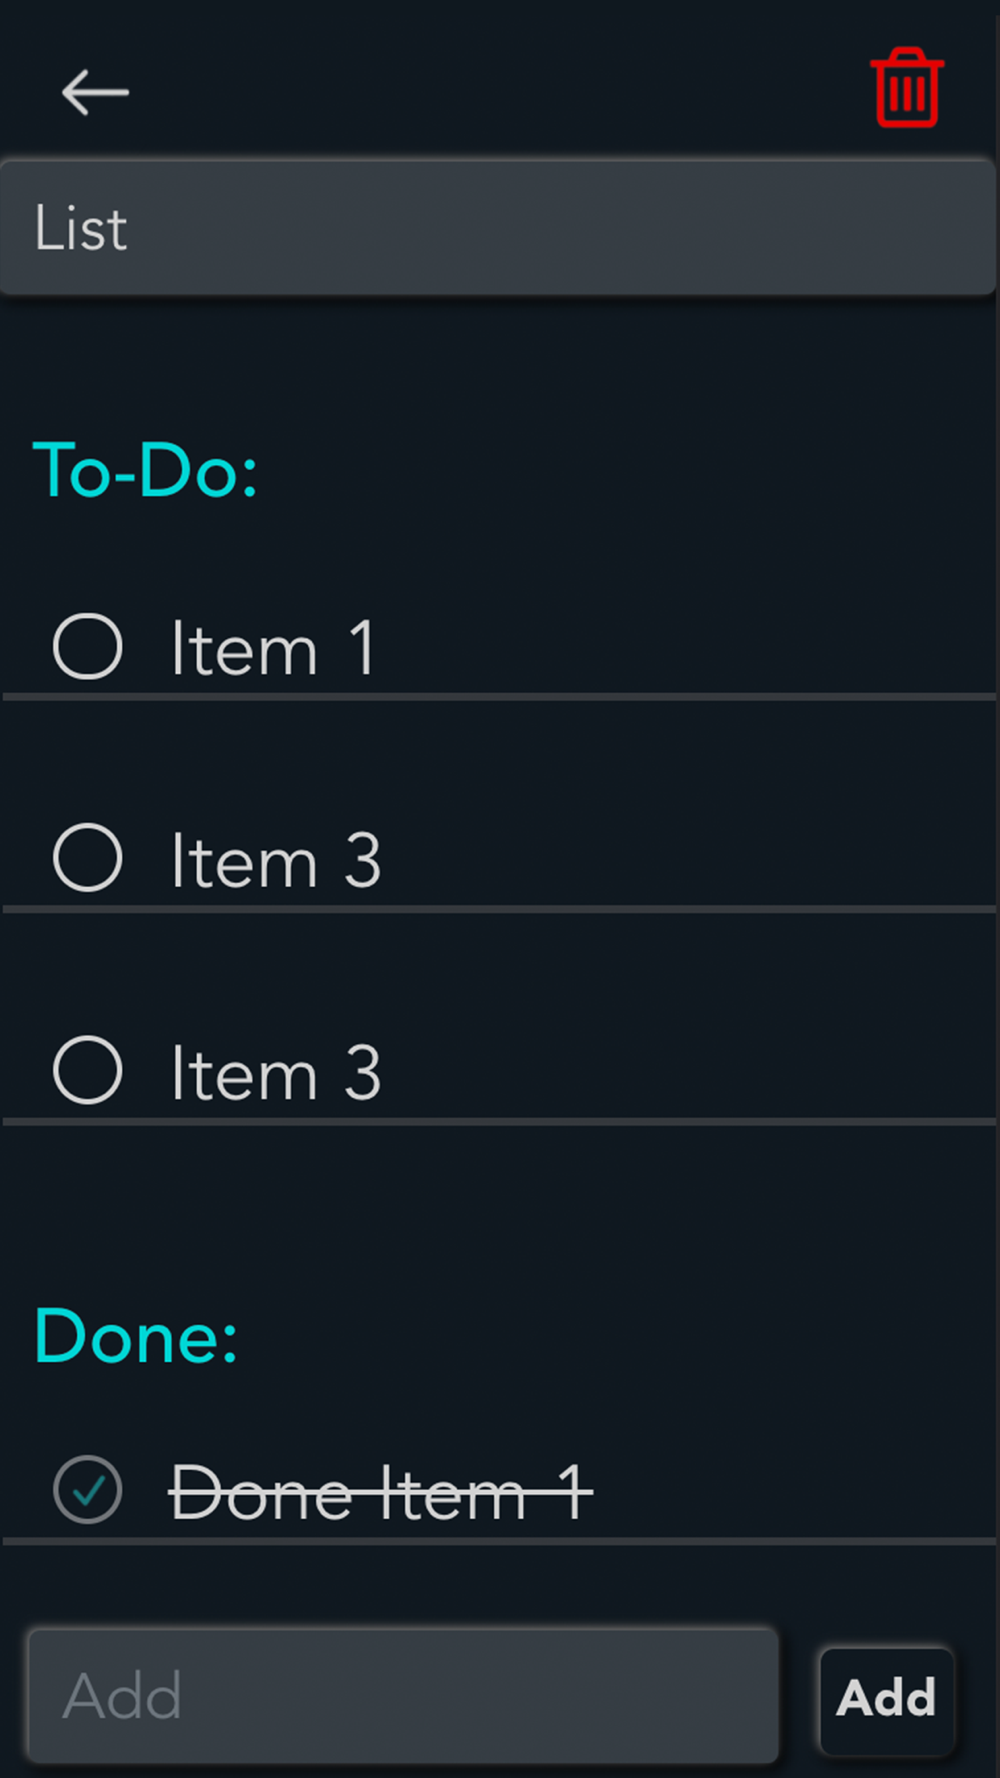Tap the teal check icon beside Done Item 1
The height and width of the screenshot is (1778, 1000).
coord(88,1491)
